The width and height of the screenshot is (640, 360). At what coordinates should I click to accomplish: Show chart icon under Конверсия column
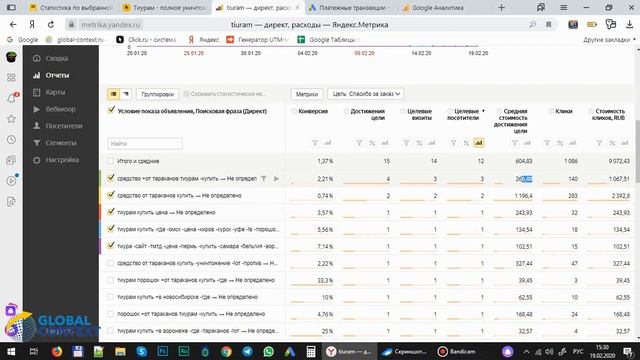(x=327, y=143)
